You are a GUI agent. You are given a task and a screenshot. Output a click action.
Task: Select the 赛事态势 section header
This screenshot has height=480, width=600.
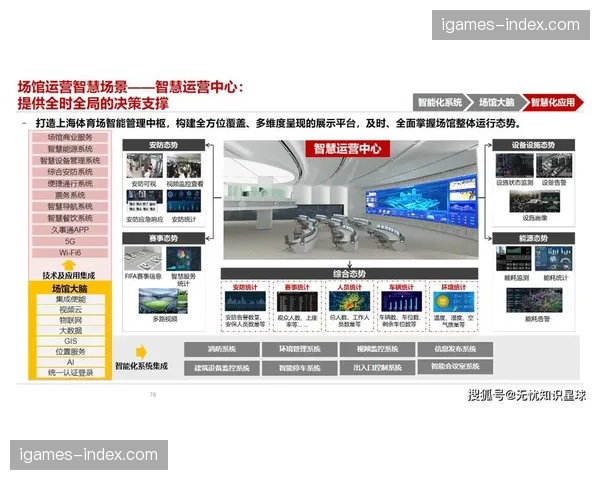pos(163,238)
